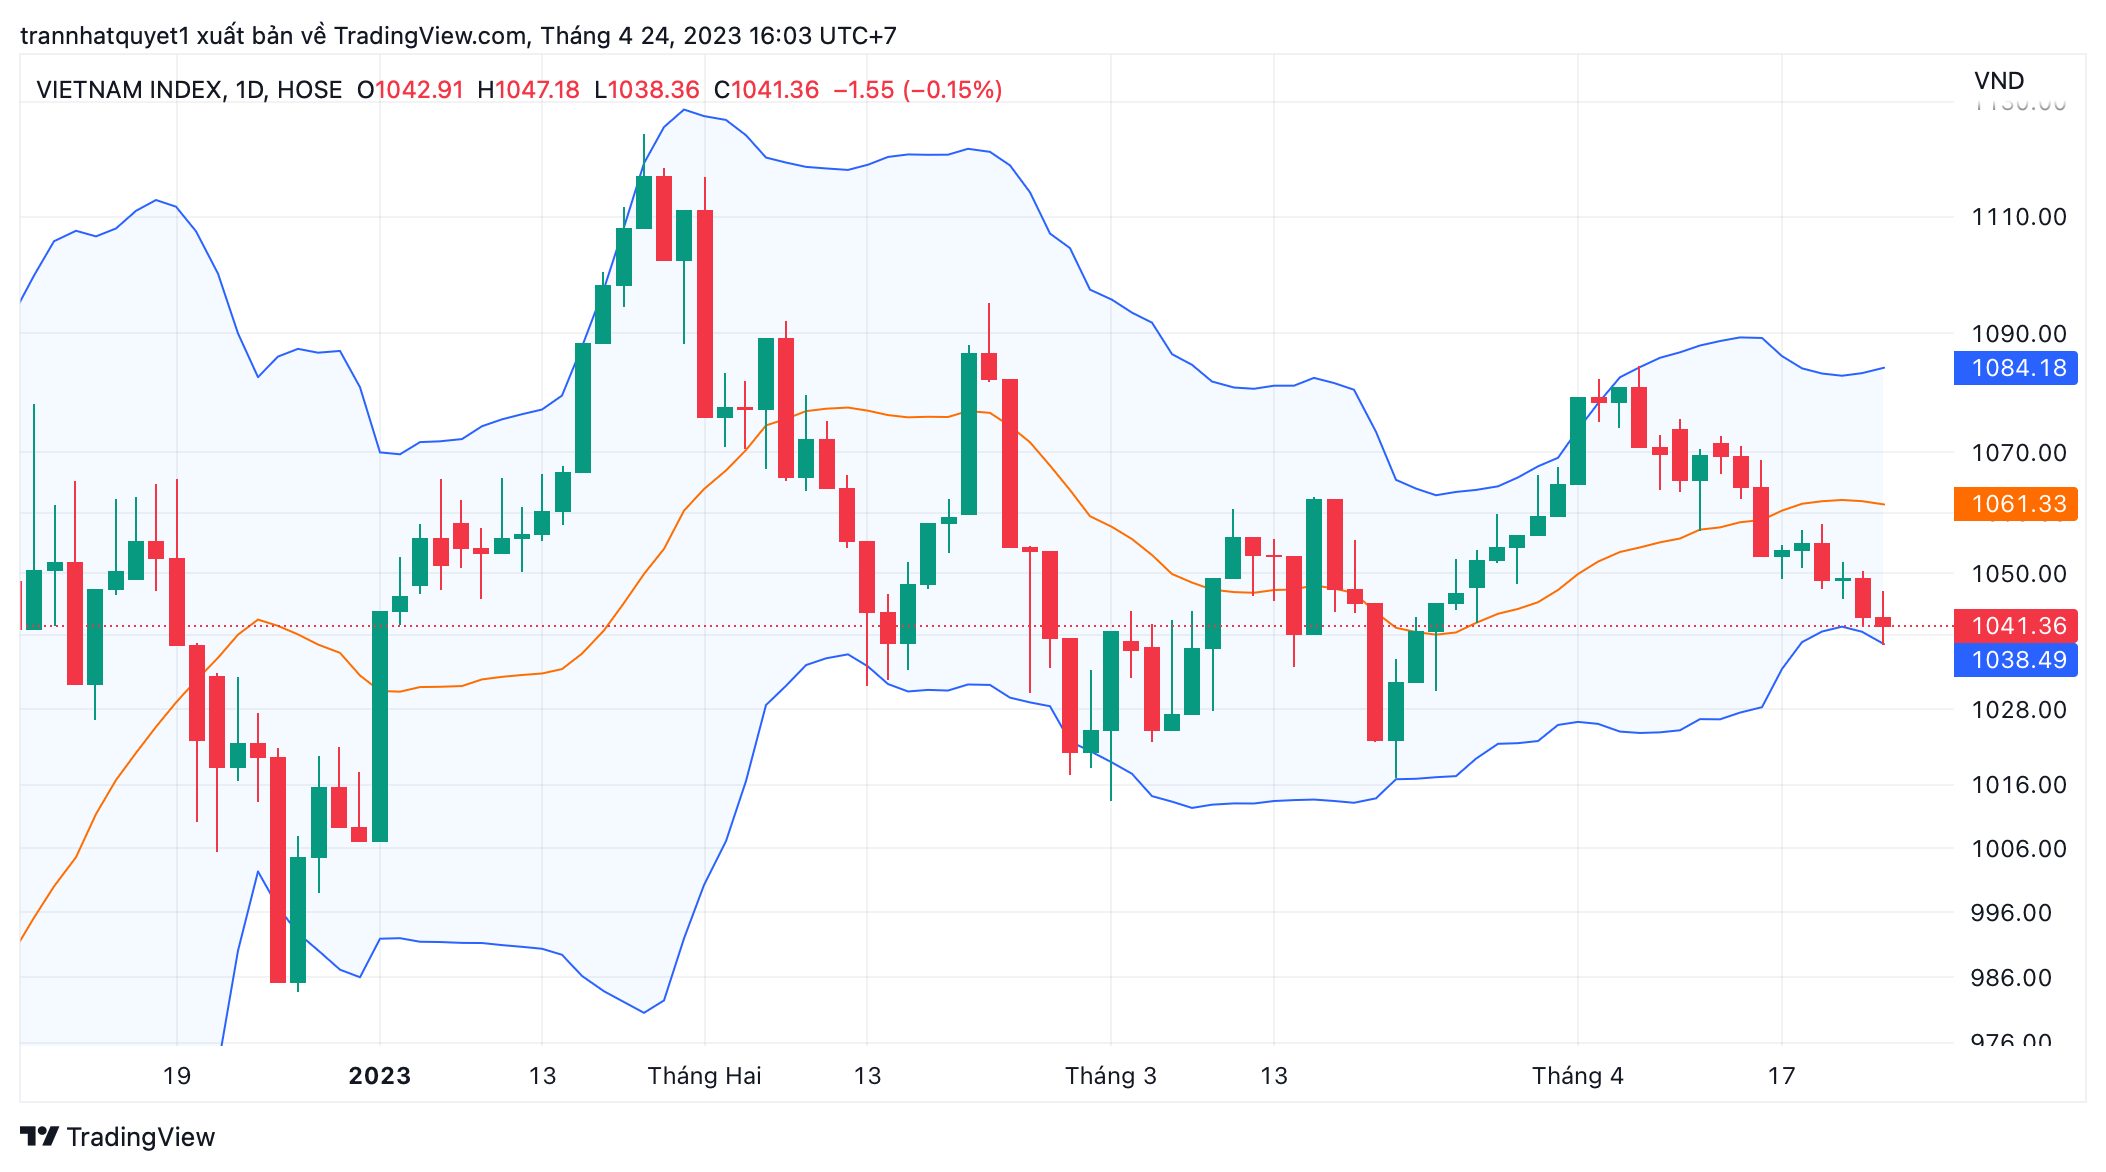This screenshot has height=1172, width=2106.
Task: Click the 1090.00 price axis label
Action: tap(2018, 334)
